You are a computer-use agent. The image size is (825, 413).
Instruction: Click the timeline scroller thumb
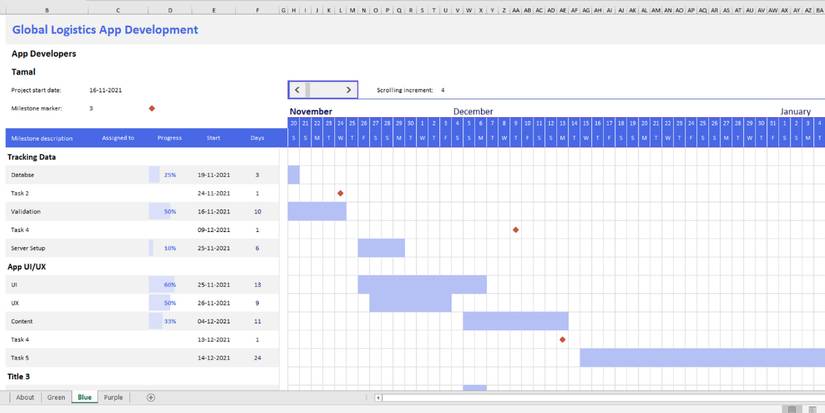pos(307,90)
